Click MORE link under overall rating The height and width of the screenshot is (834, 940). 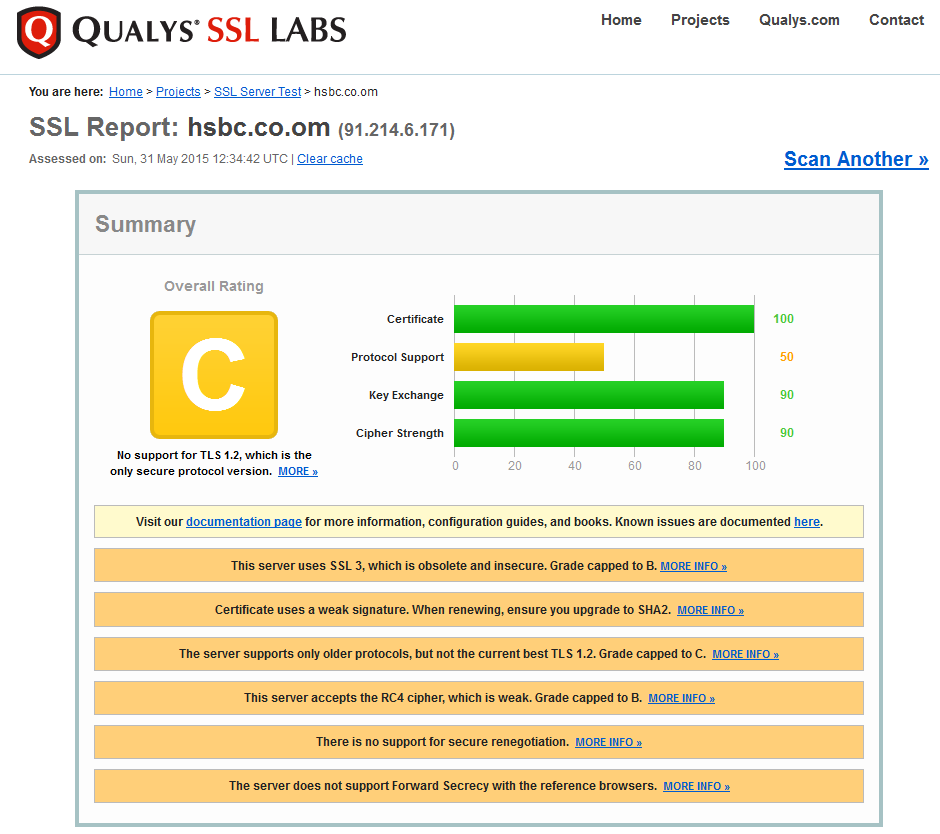pos(298,471)
